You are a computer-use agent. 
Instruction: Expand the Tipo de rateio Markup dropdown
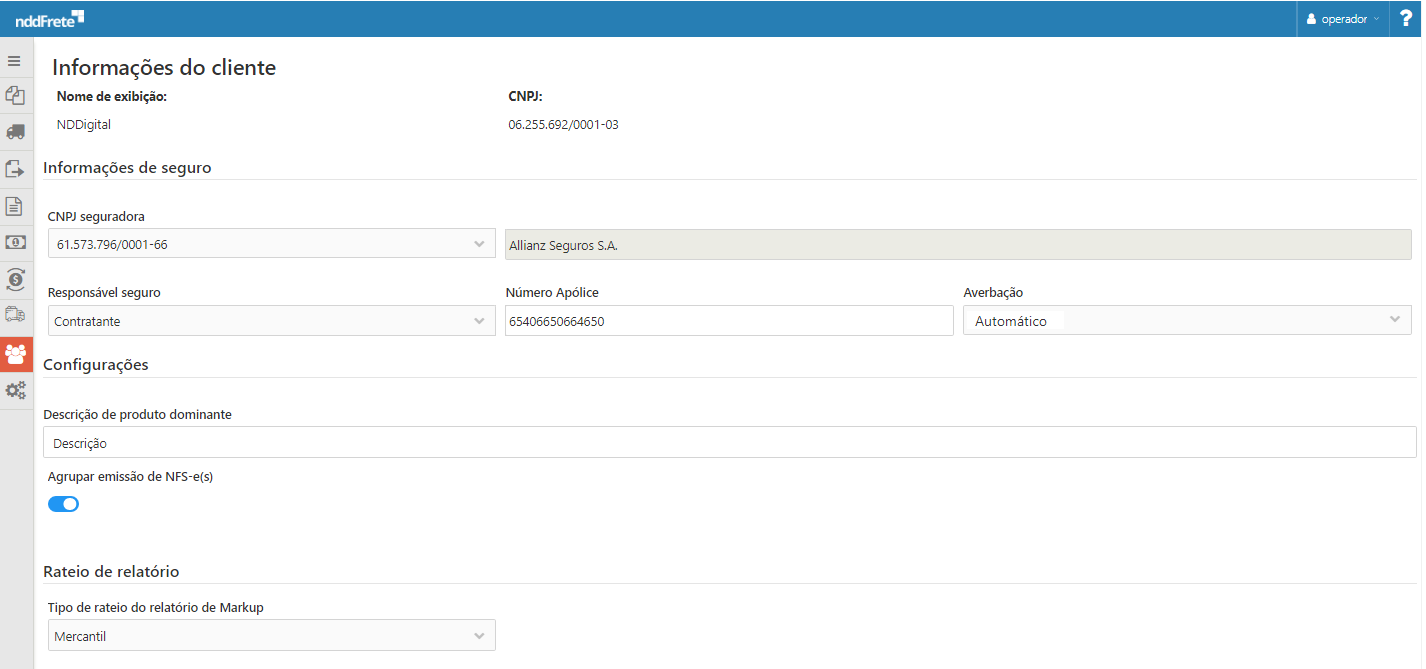271,635
